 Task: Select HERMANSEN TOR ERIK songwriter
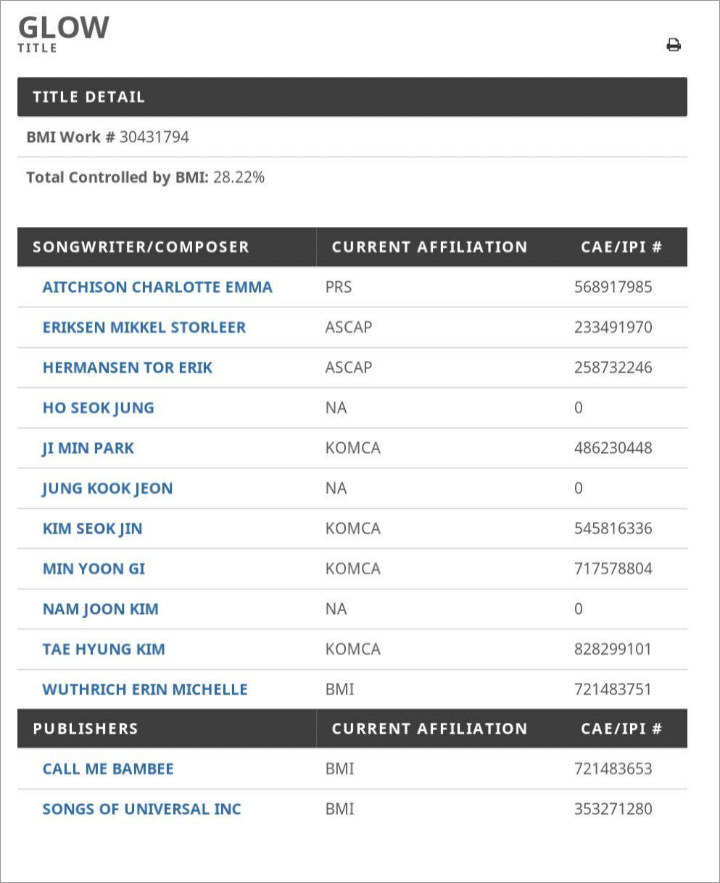pyautogui.click(x=128, y=368)
